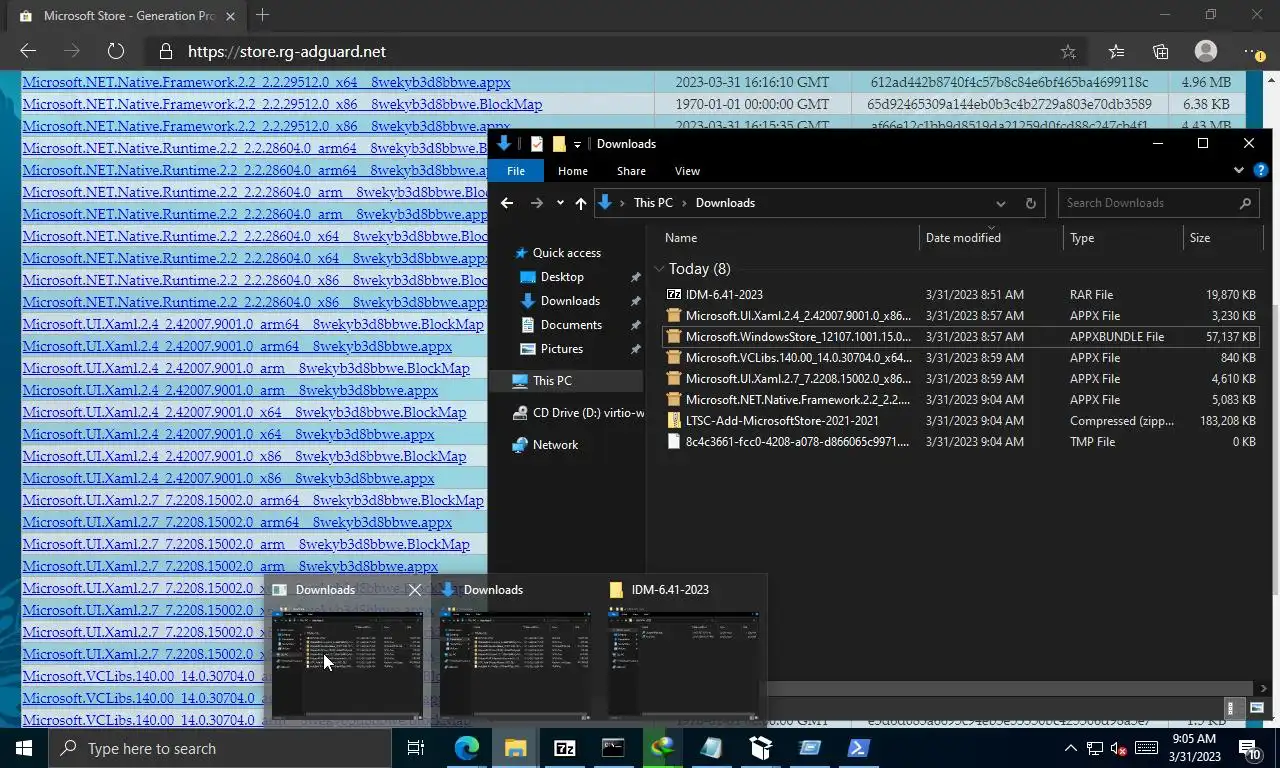Open address bar history dropdown

tap(1000, 203)
